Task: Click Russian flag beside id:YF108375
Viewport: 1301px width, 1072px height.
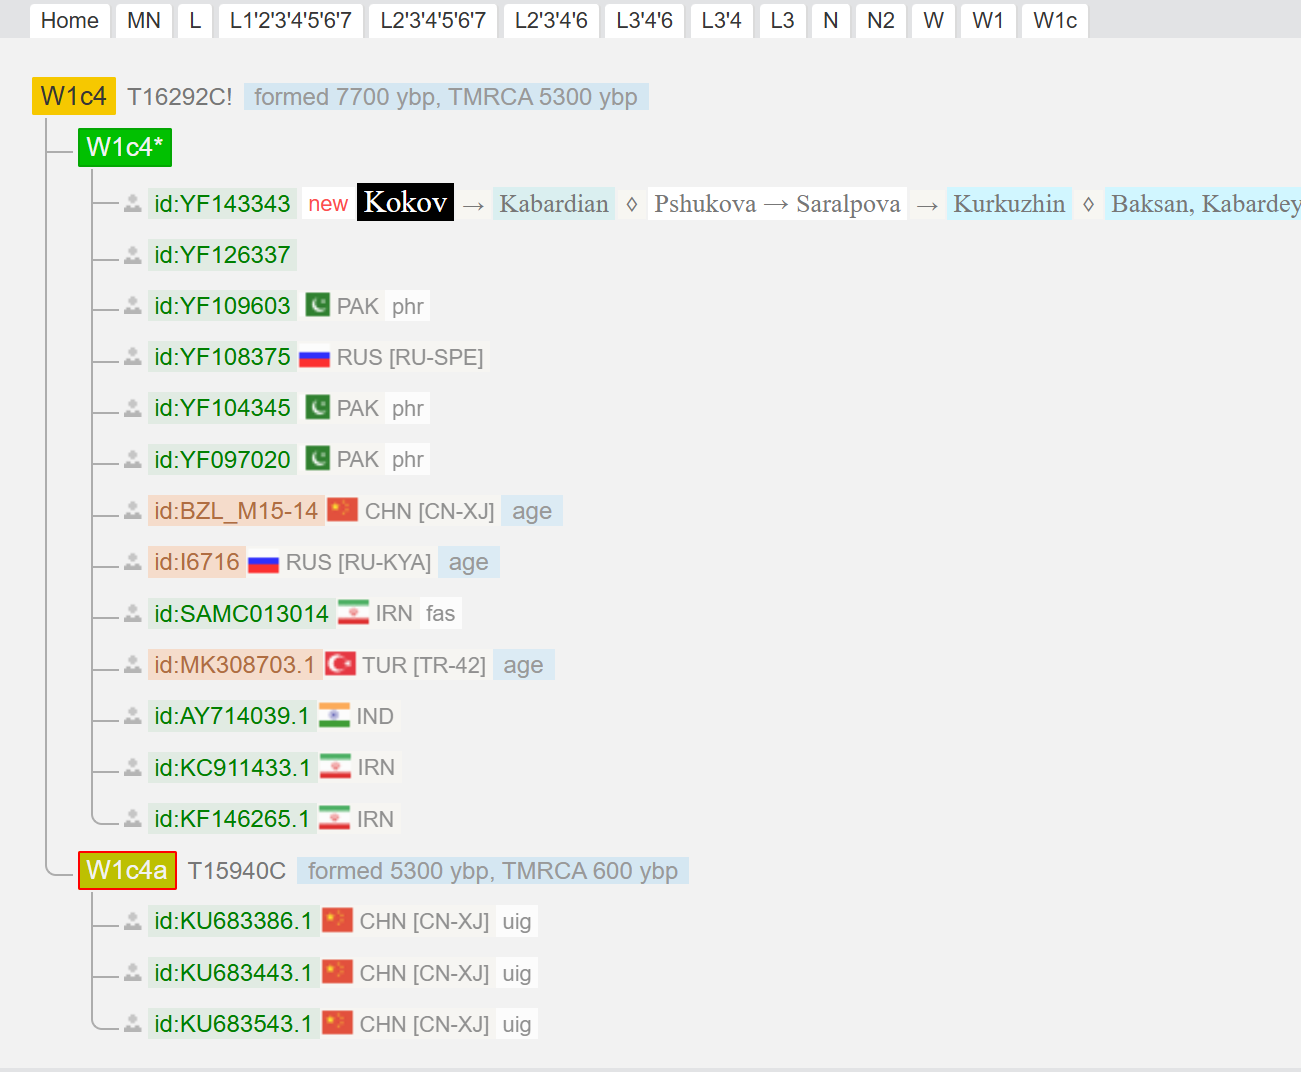Action: point(314,357)
